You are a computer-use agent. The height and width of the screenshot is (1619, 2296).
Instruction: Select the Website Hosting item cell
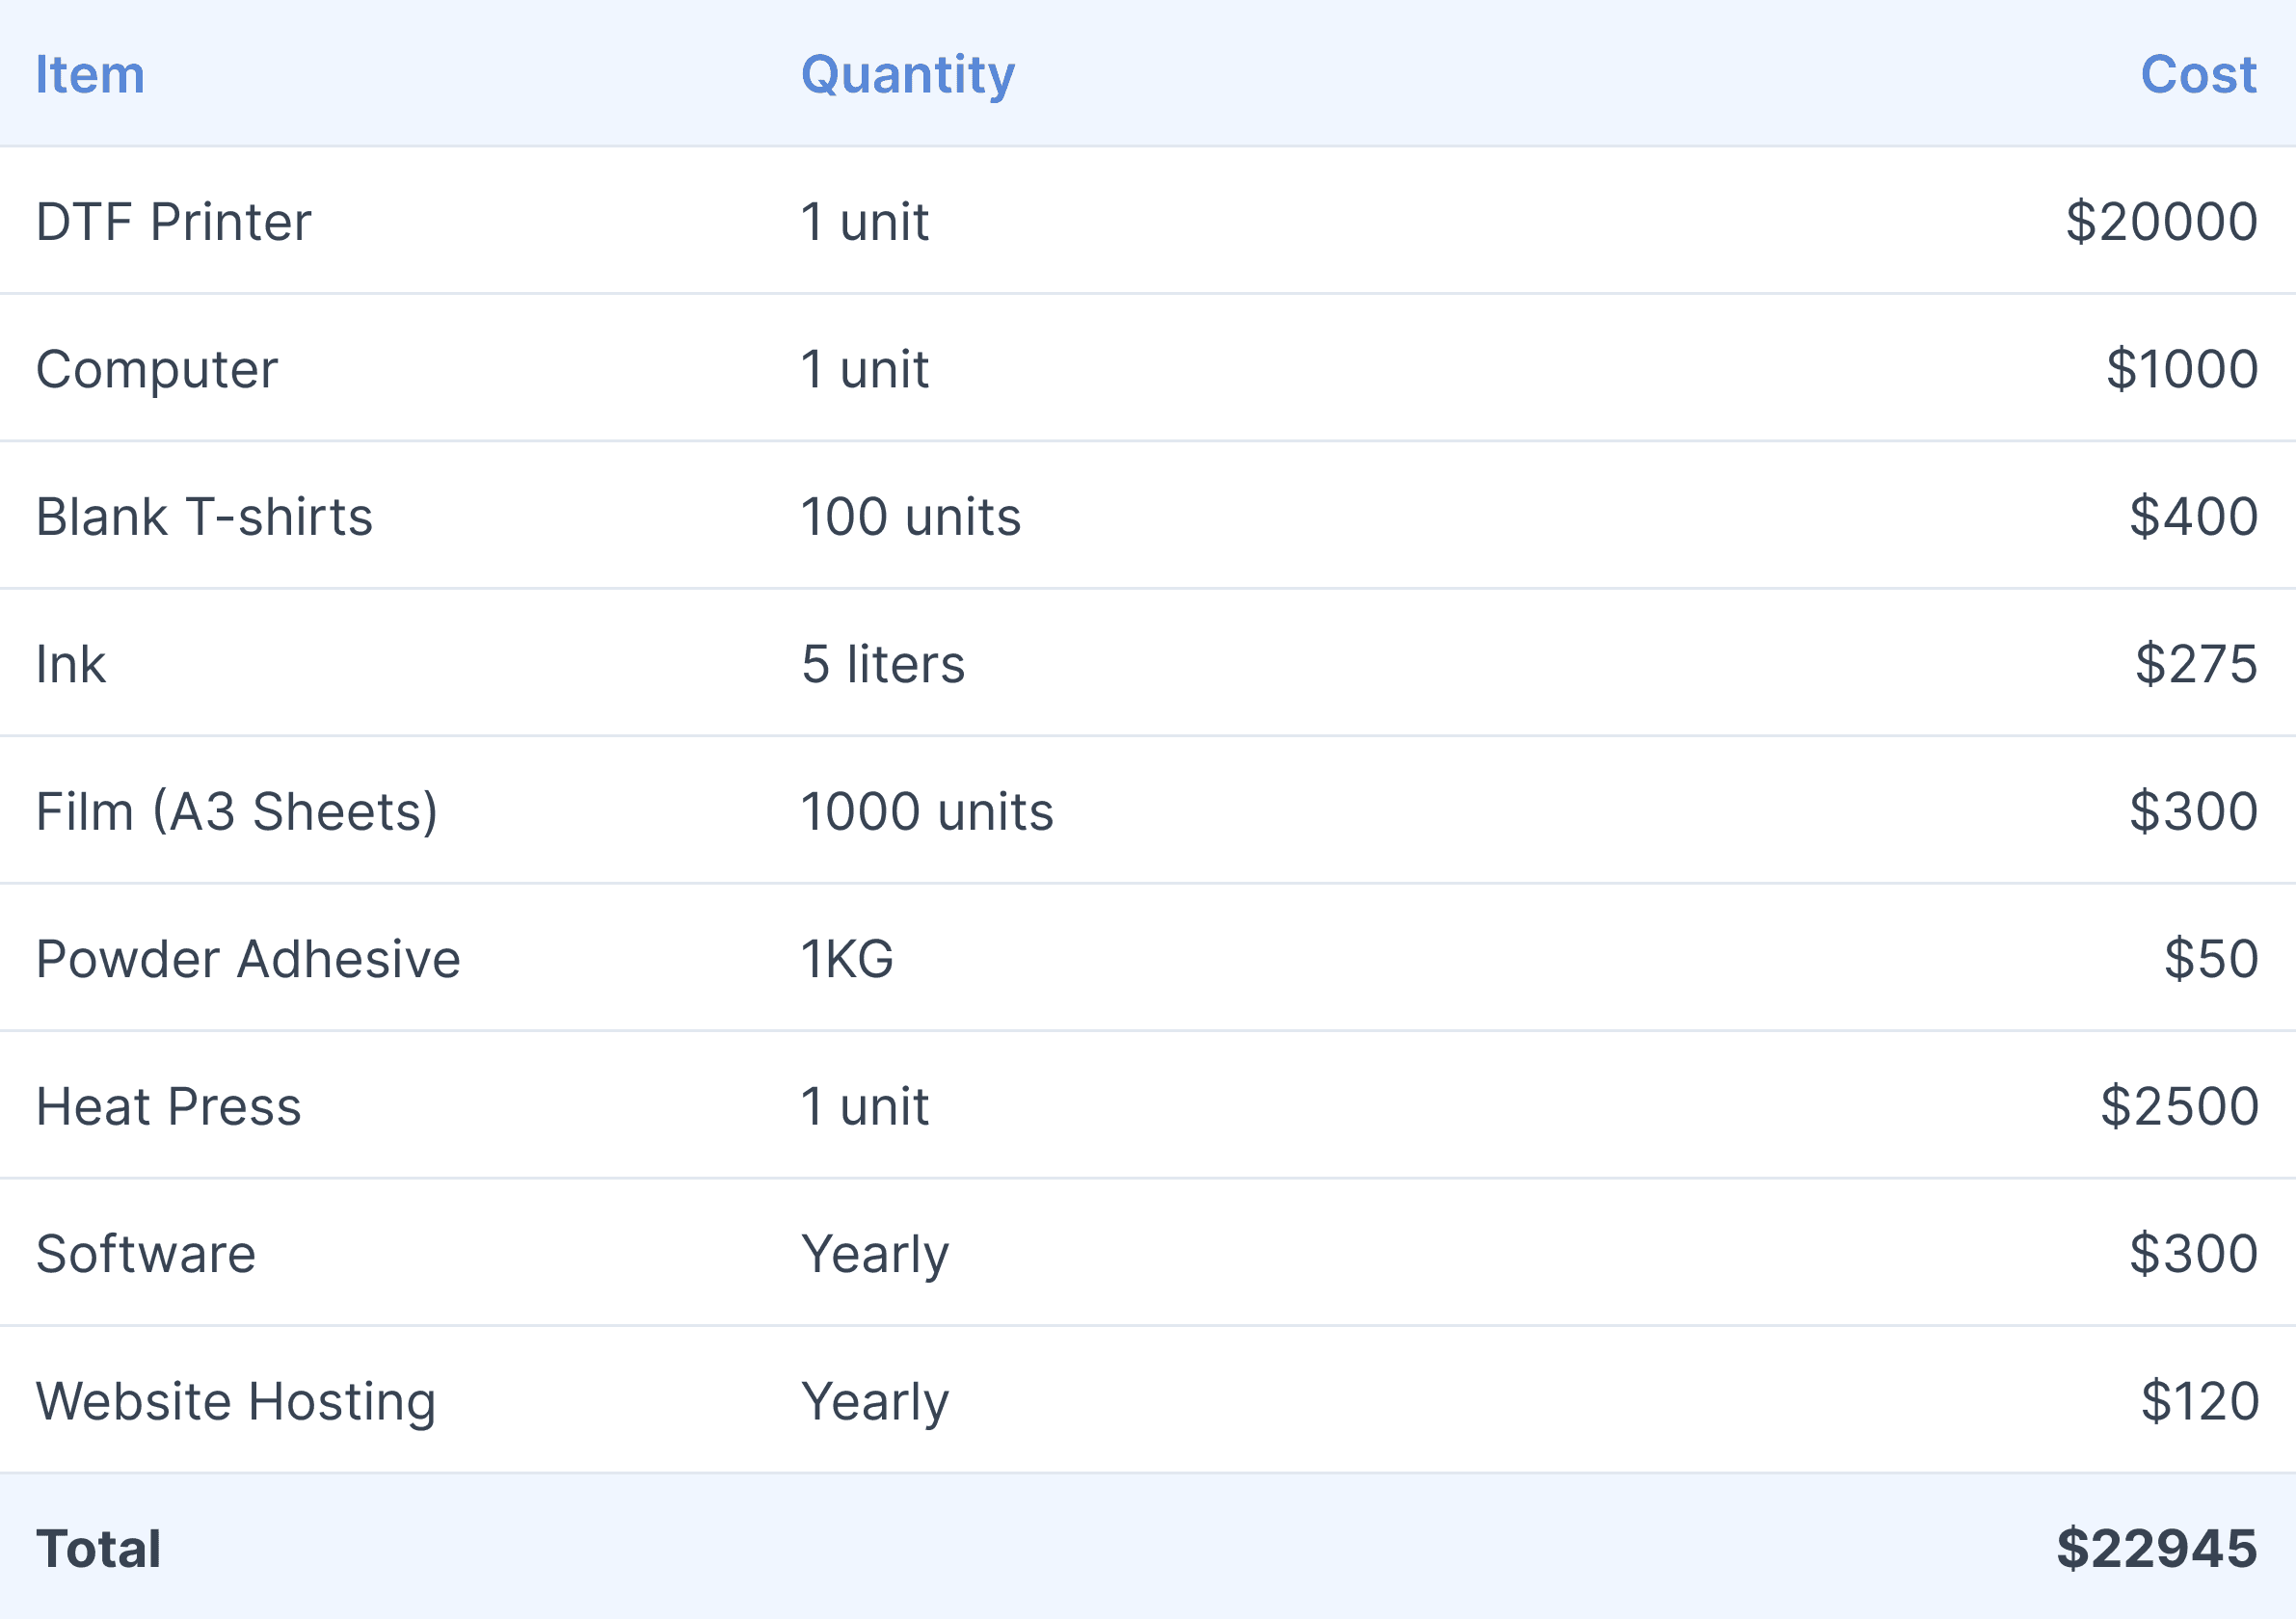236,1401
